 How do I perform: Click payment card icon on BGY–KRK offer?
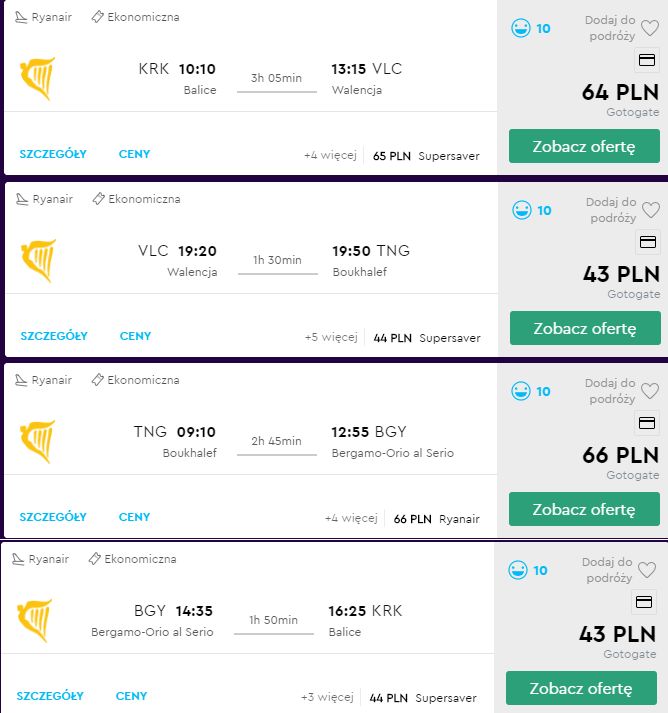(x=643, y=602)
